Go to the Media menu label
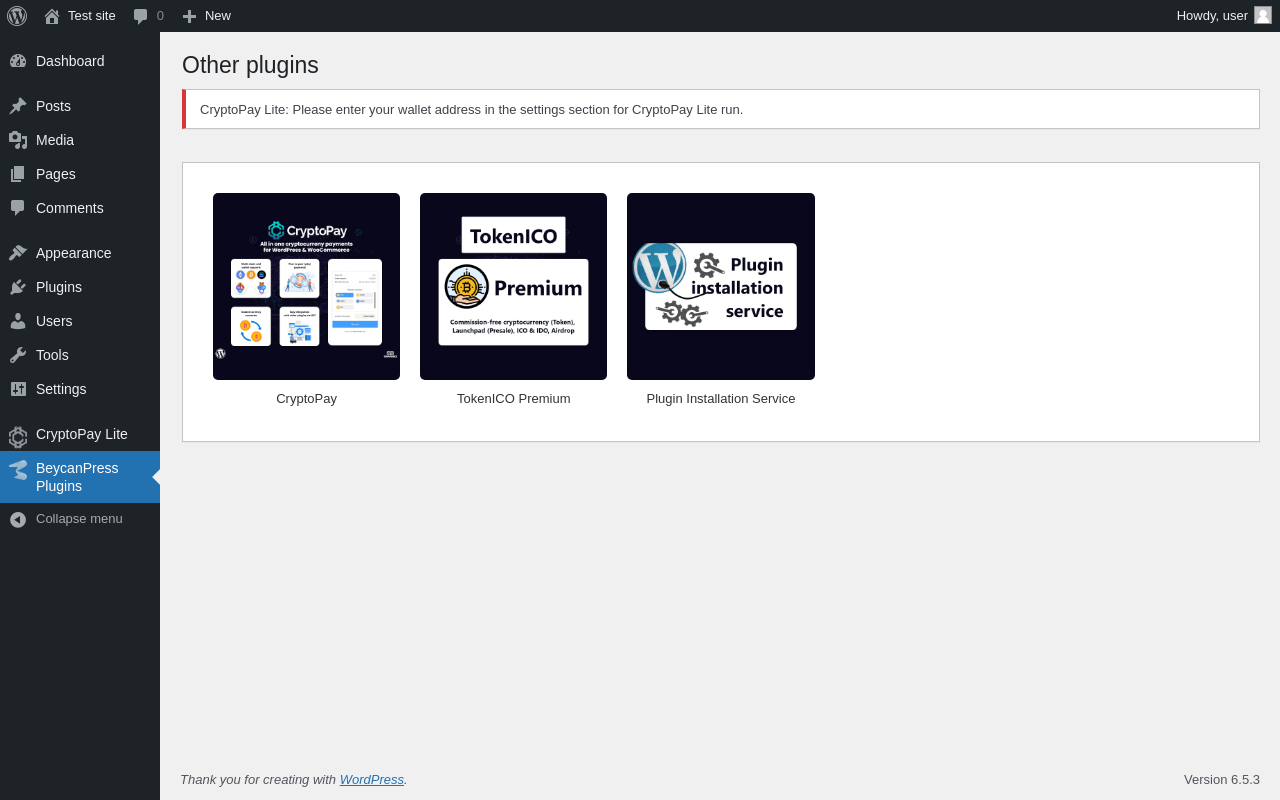1280x800 pixels. [x=55, y=140]
